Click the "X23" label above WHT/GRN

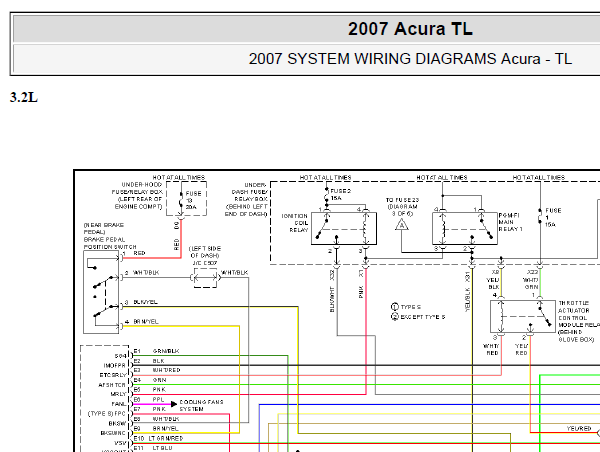[x=532, y=272]
